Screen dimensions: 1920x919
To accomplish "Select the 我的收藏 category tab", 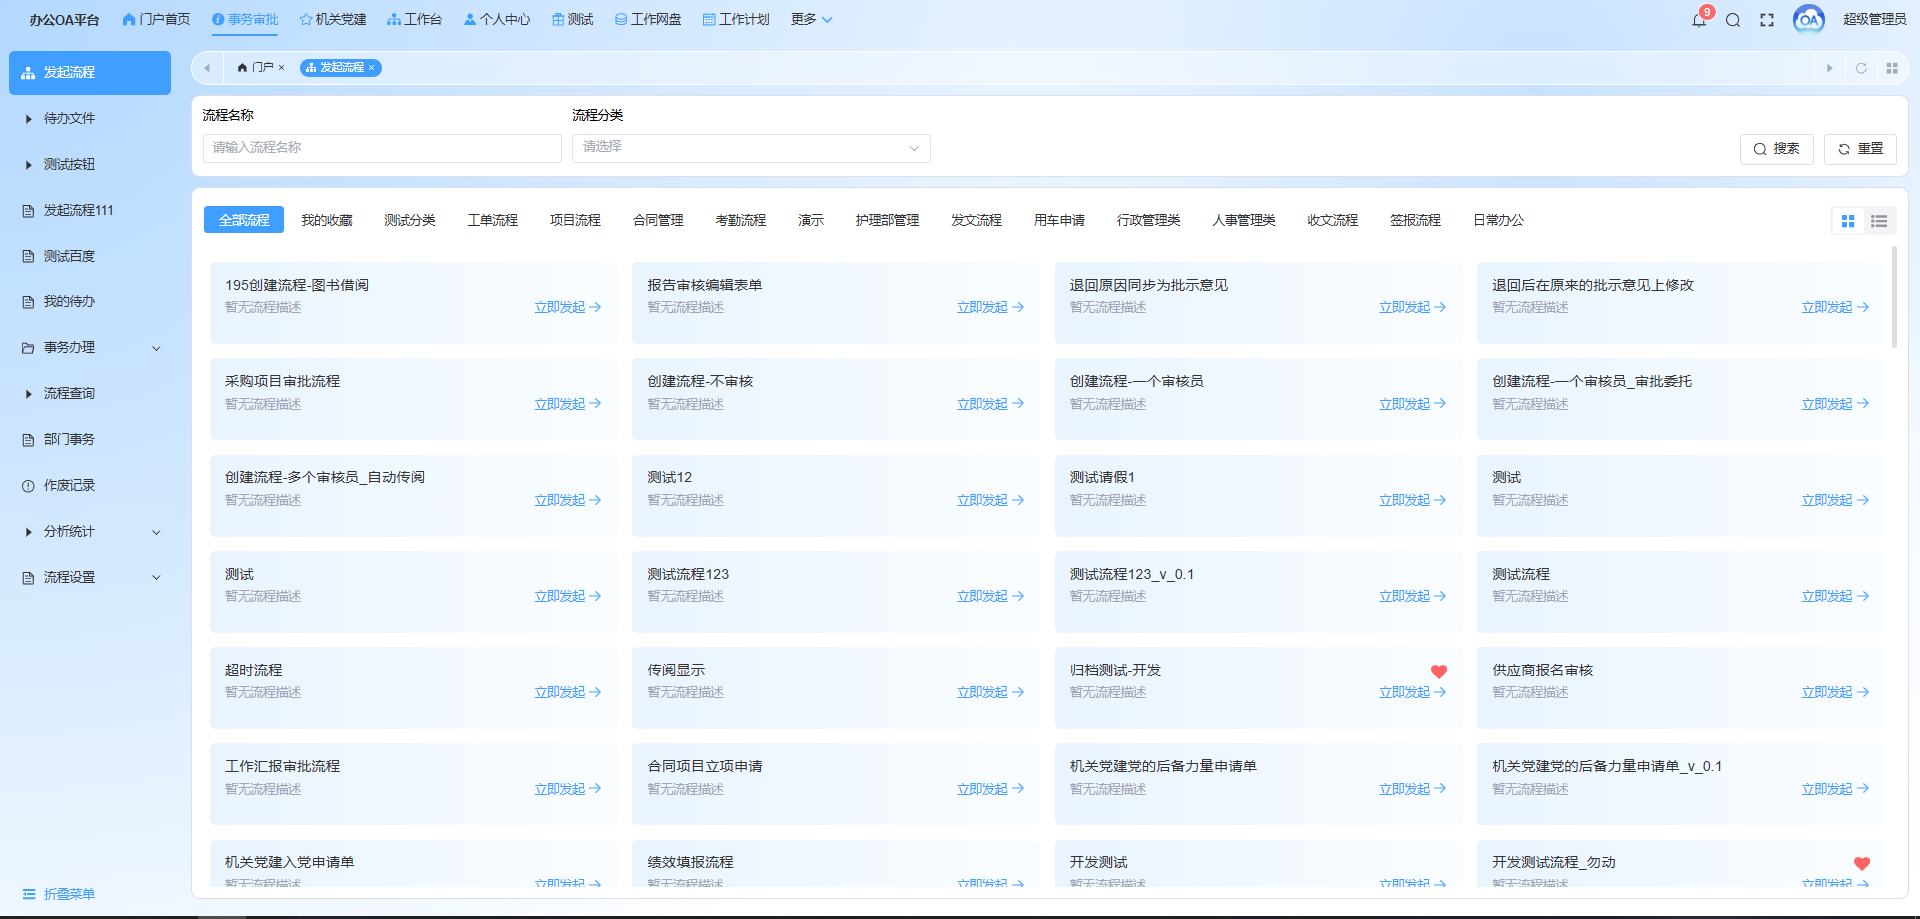I will coord(327,220).
